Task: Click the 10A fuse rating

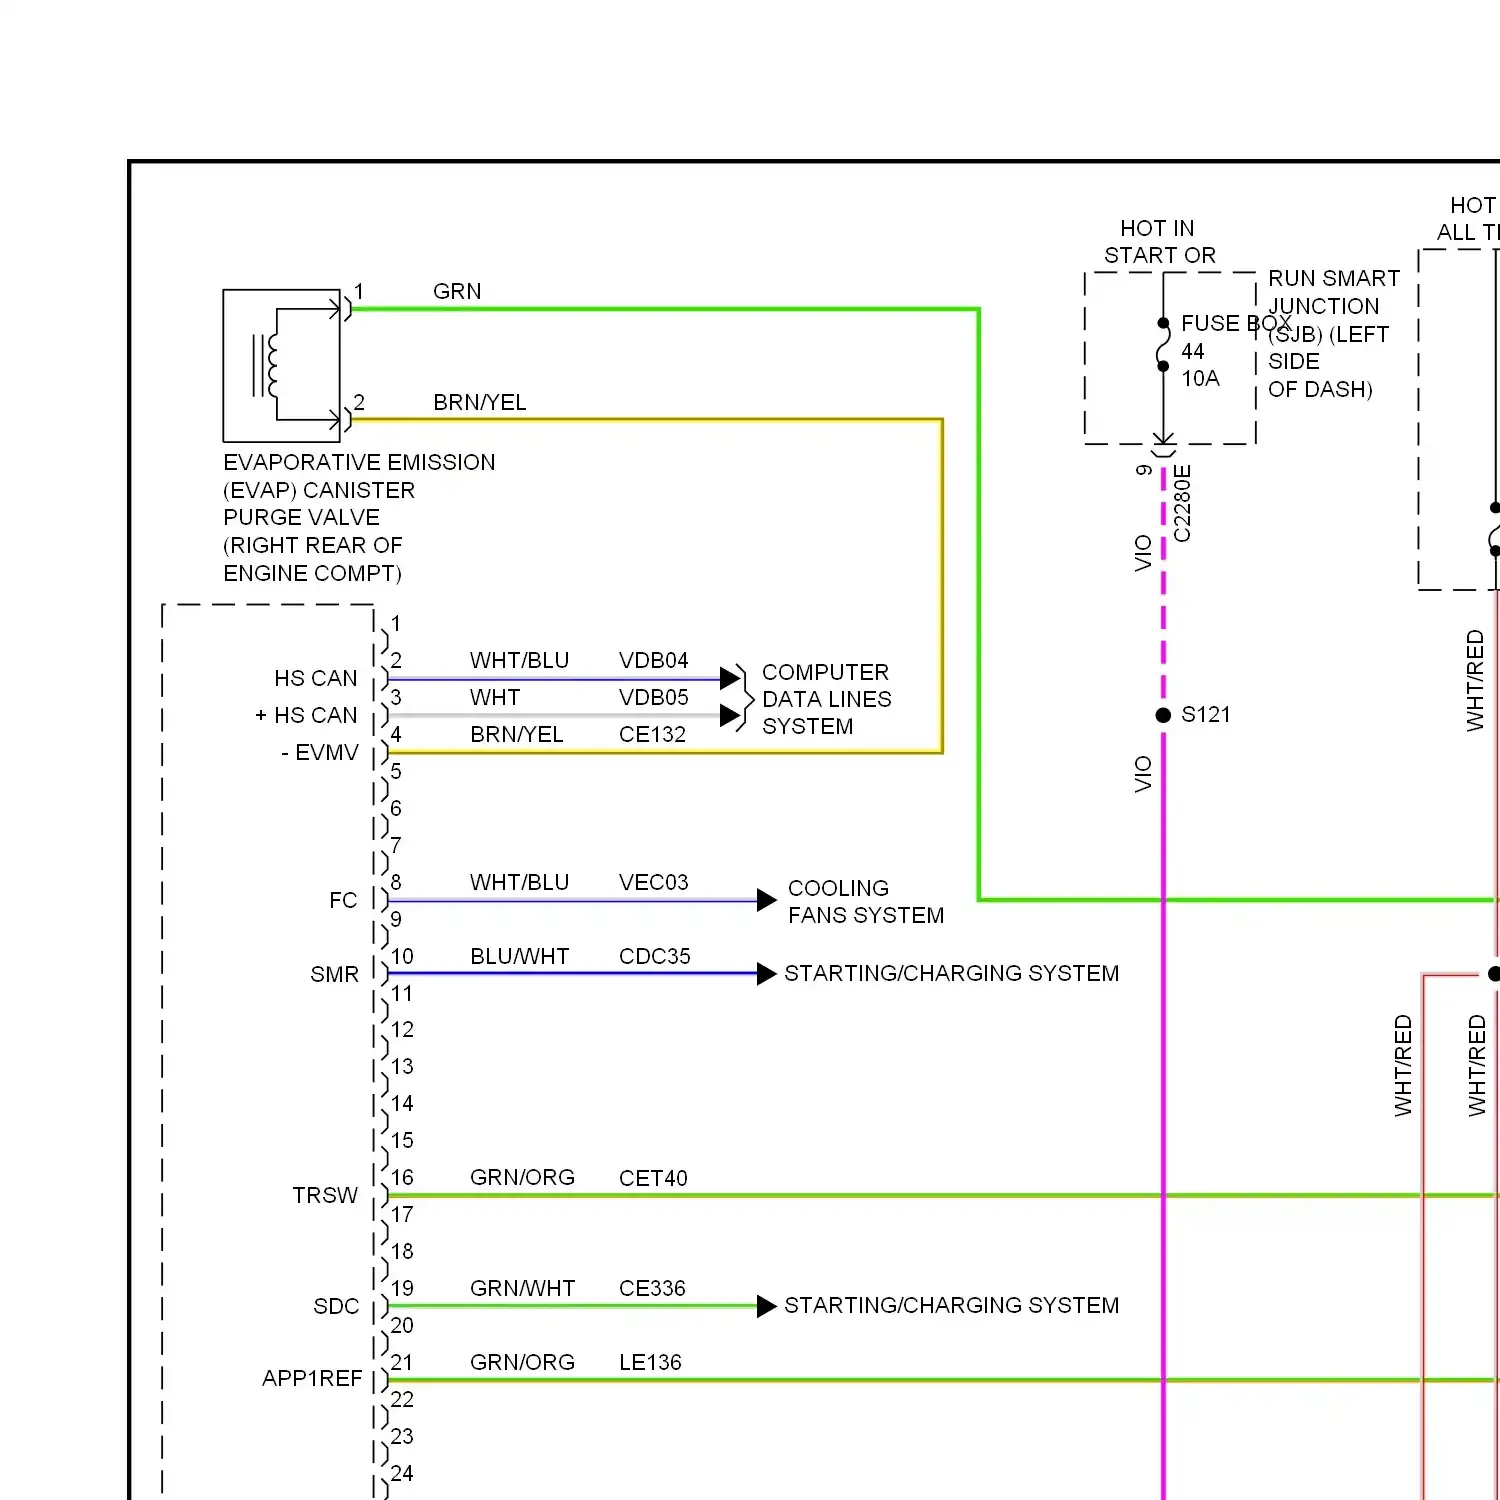Action: coord(1200,379)
